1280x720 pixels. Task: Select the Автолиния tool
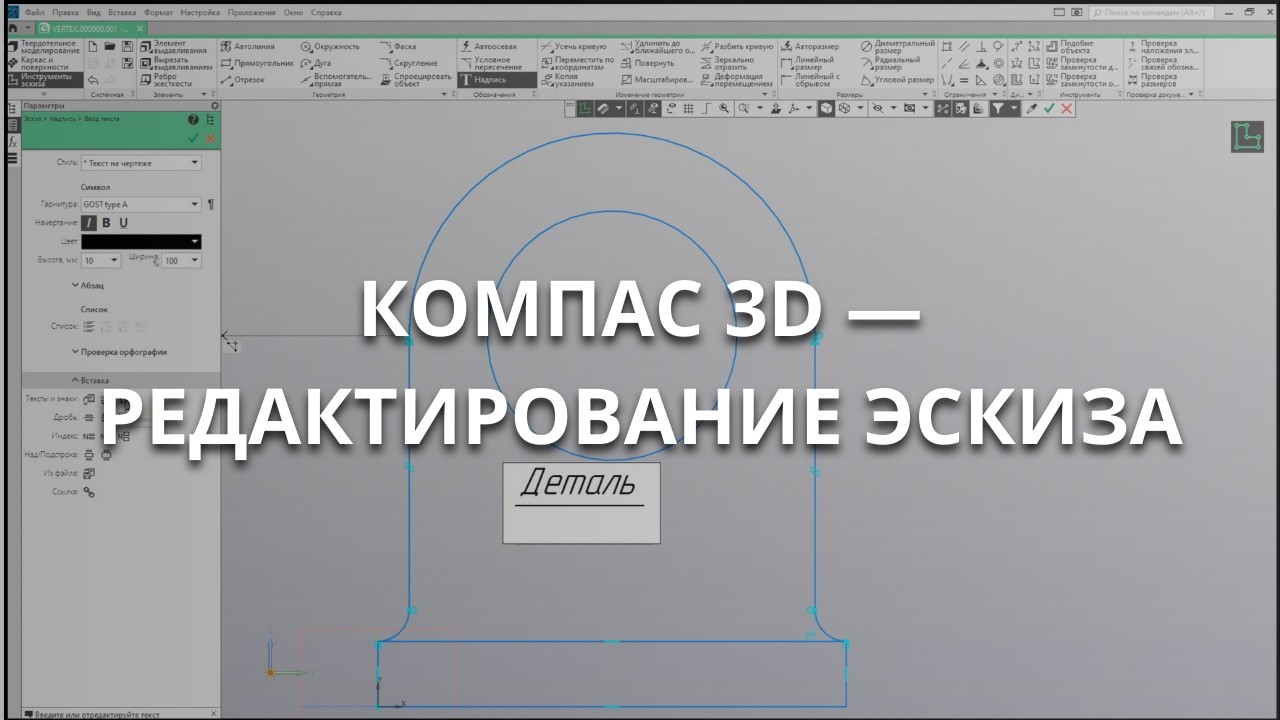pyautogui.click(x=248, y=46)
